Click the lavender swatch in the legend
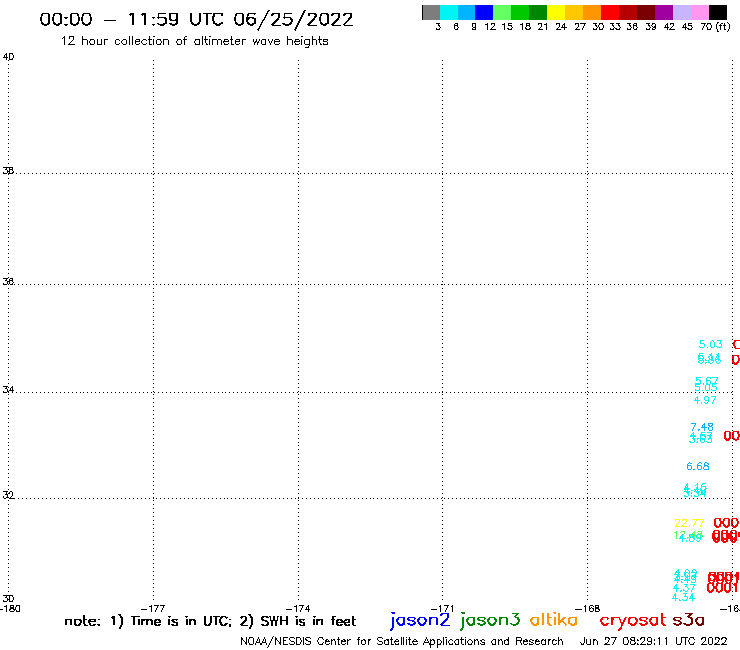The height and width of the screenshot is (650, 740). pyautogui.click(x=682, y=12)
